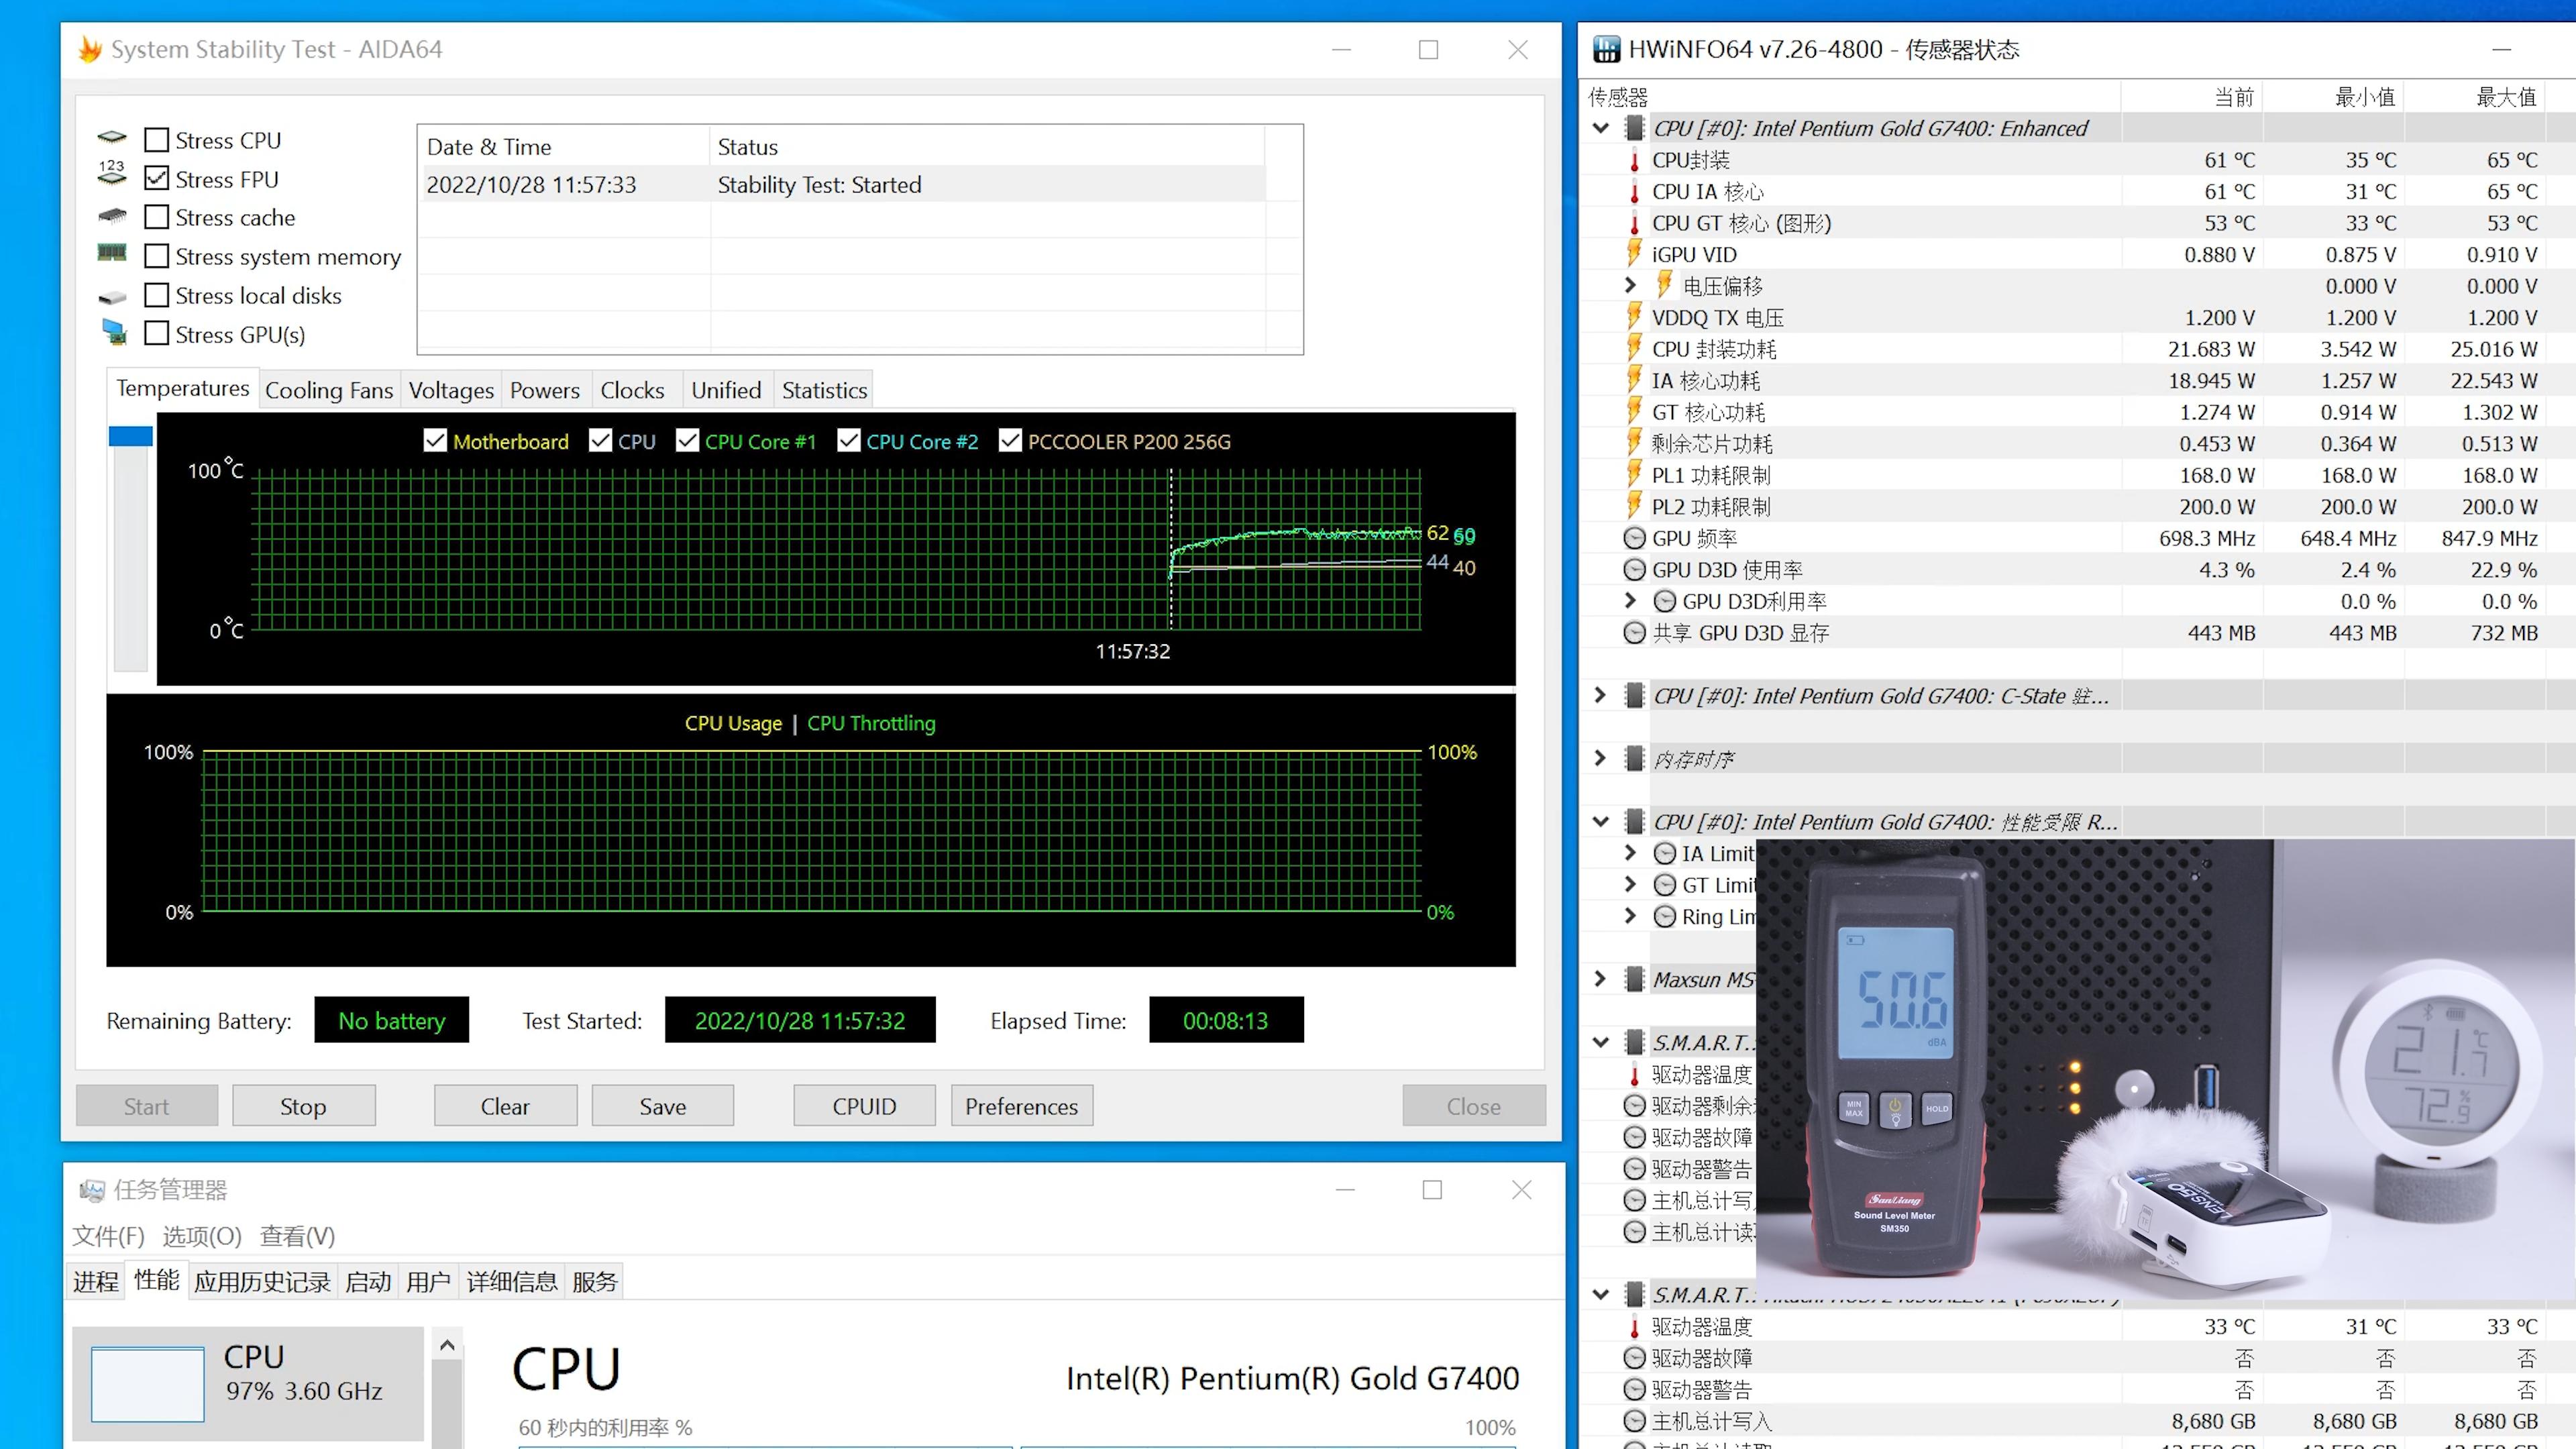The height and width of the screenshot is (1449, 2576).
Task: Click the blue graph scale slider indicator
Action: pyautogui.click(x=130, y=437)
